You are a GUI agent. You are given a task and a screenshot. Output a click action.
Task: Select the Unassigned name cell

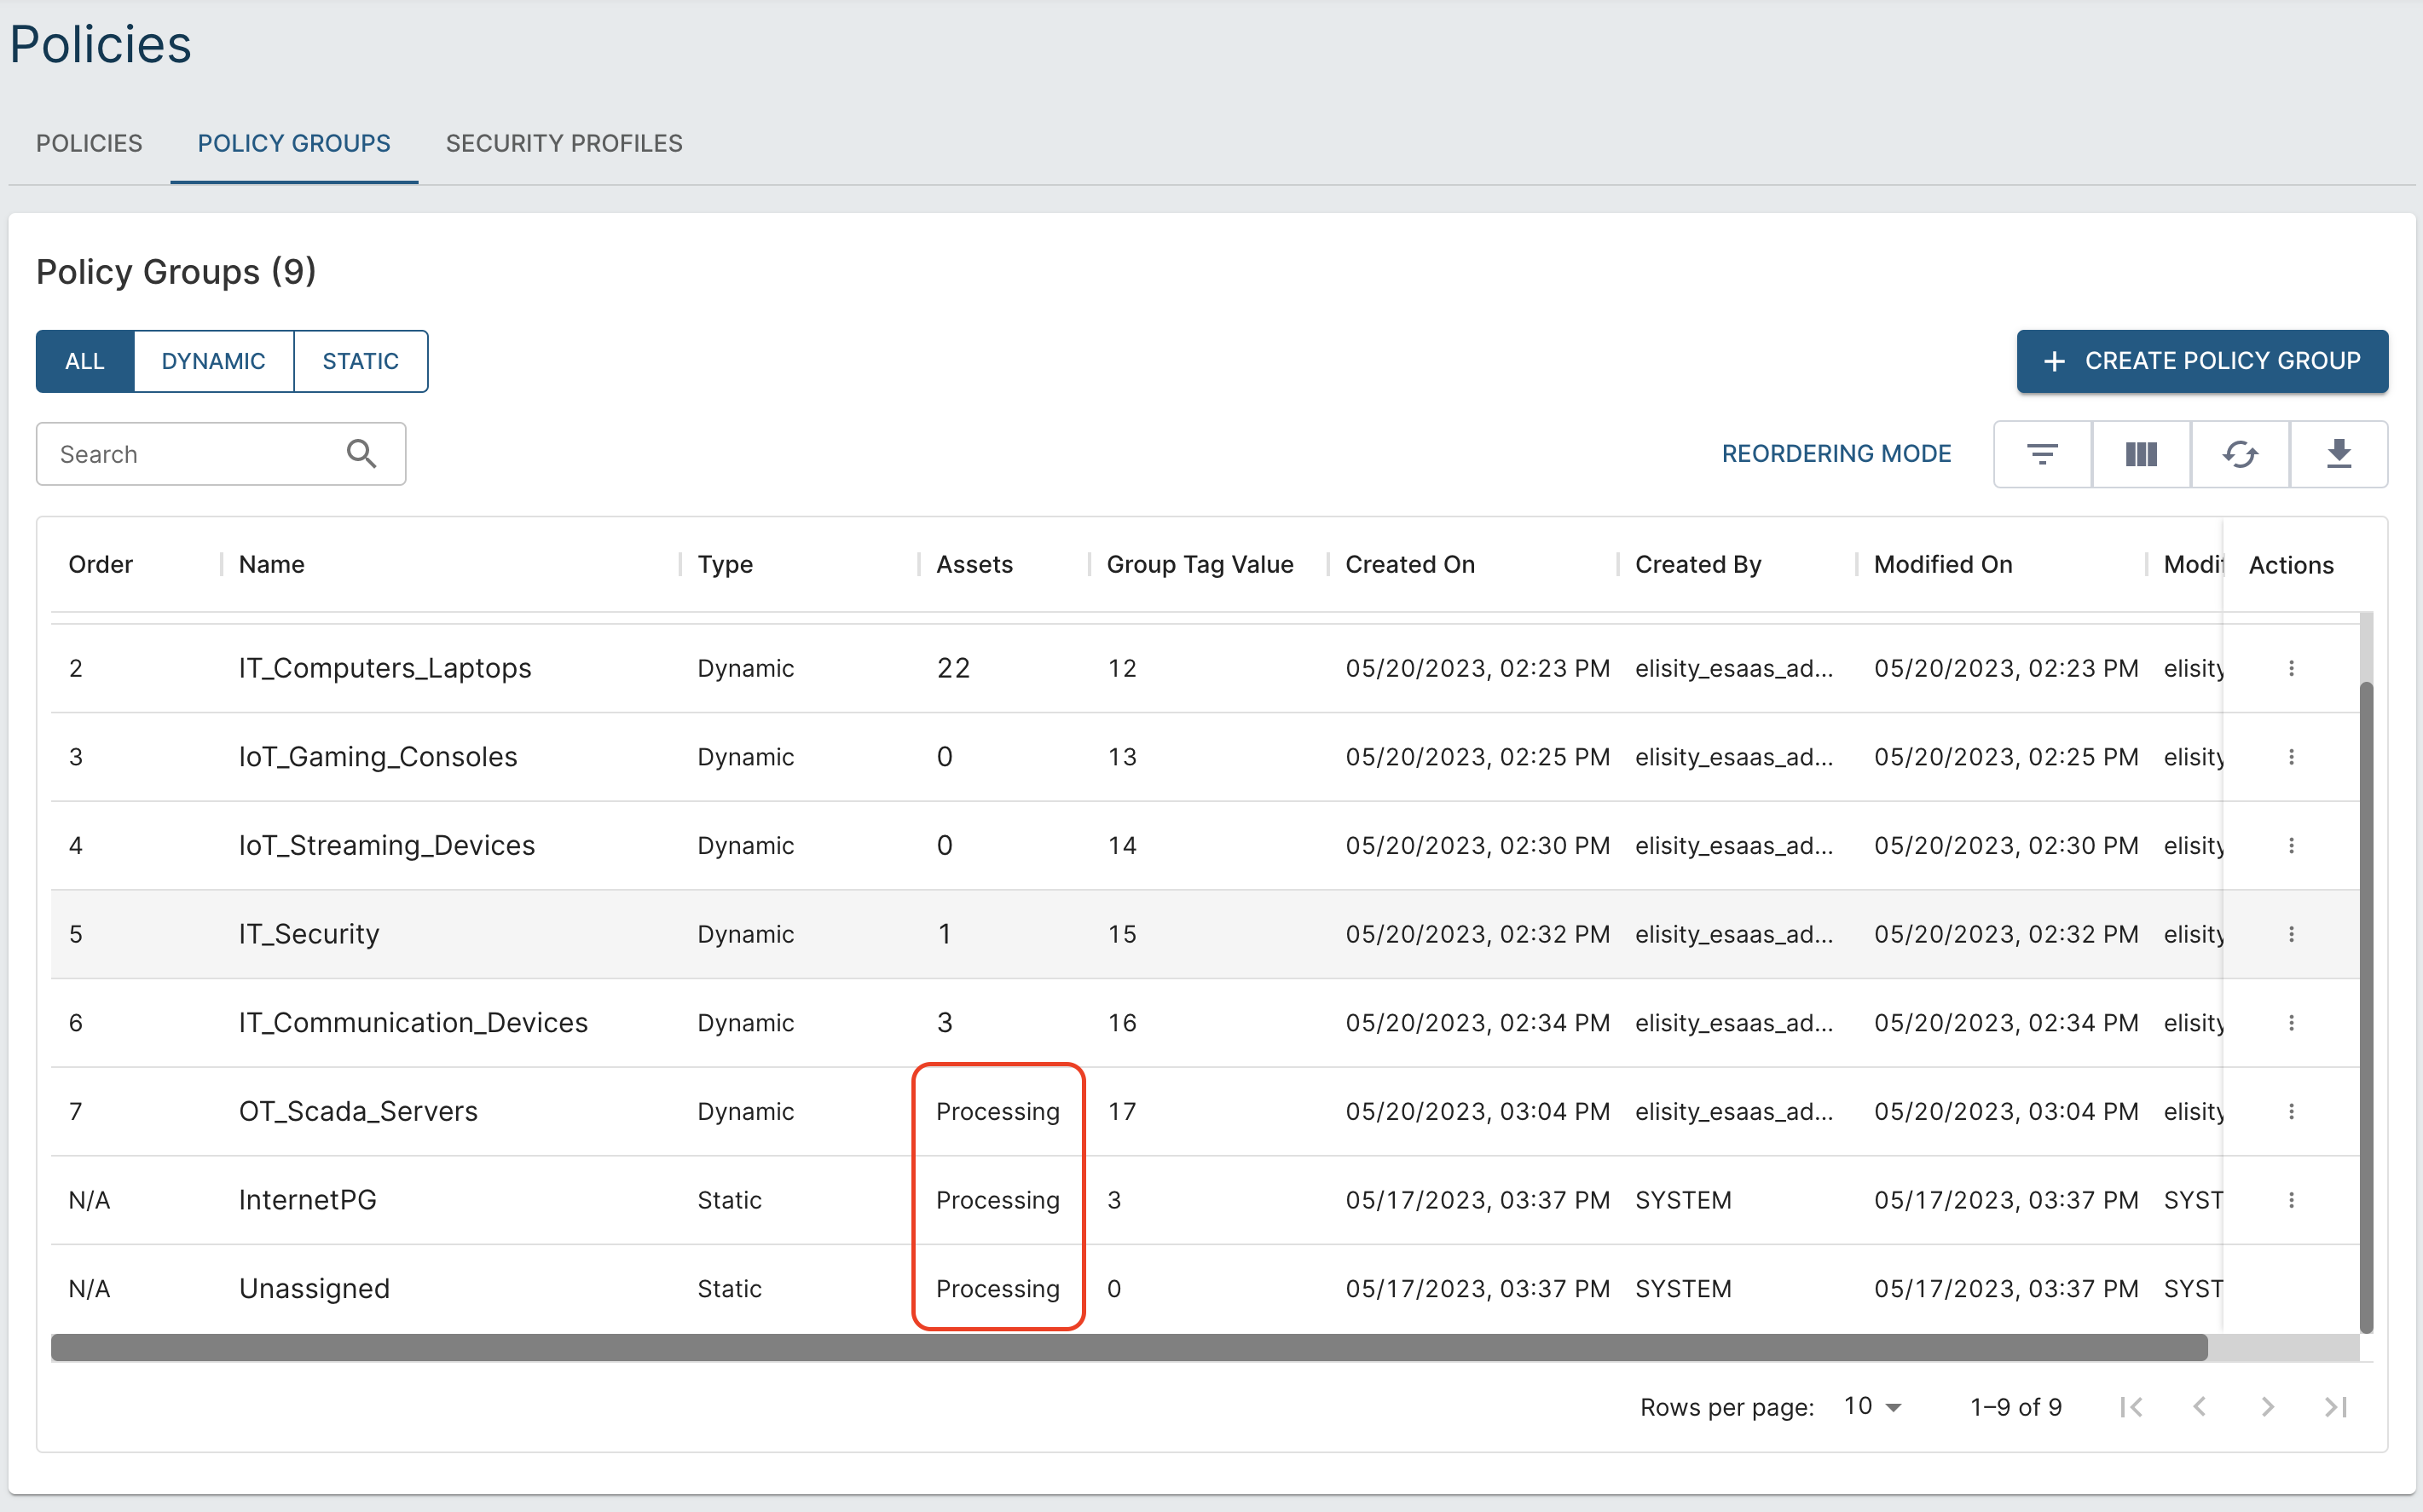point(314,1289)
